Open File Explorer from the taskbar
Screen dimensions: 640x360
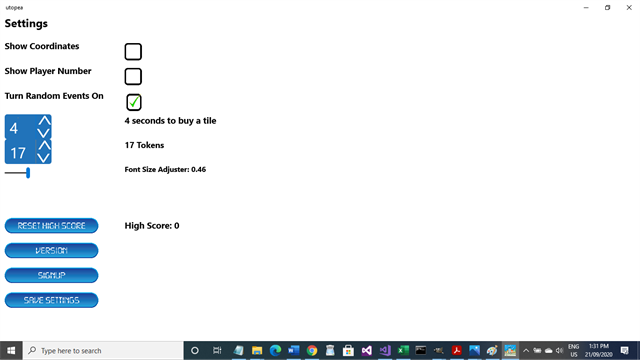[257, 351]
